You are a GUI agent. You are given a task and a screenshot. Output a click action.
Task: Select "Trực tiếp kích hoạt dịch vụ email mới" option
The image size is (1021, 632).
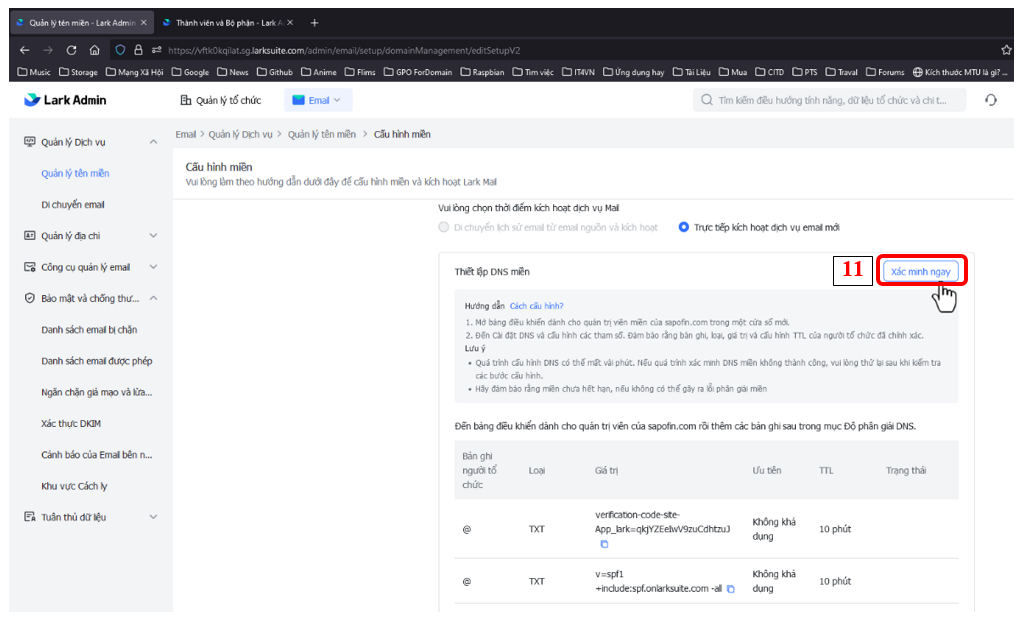[685, 227]
